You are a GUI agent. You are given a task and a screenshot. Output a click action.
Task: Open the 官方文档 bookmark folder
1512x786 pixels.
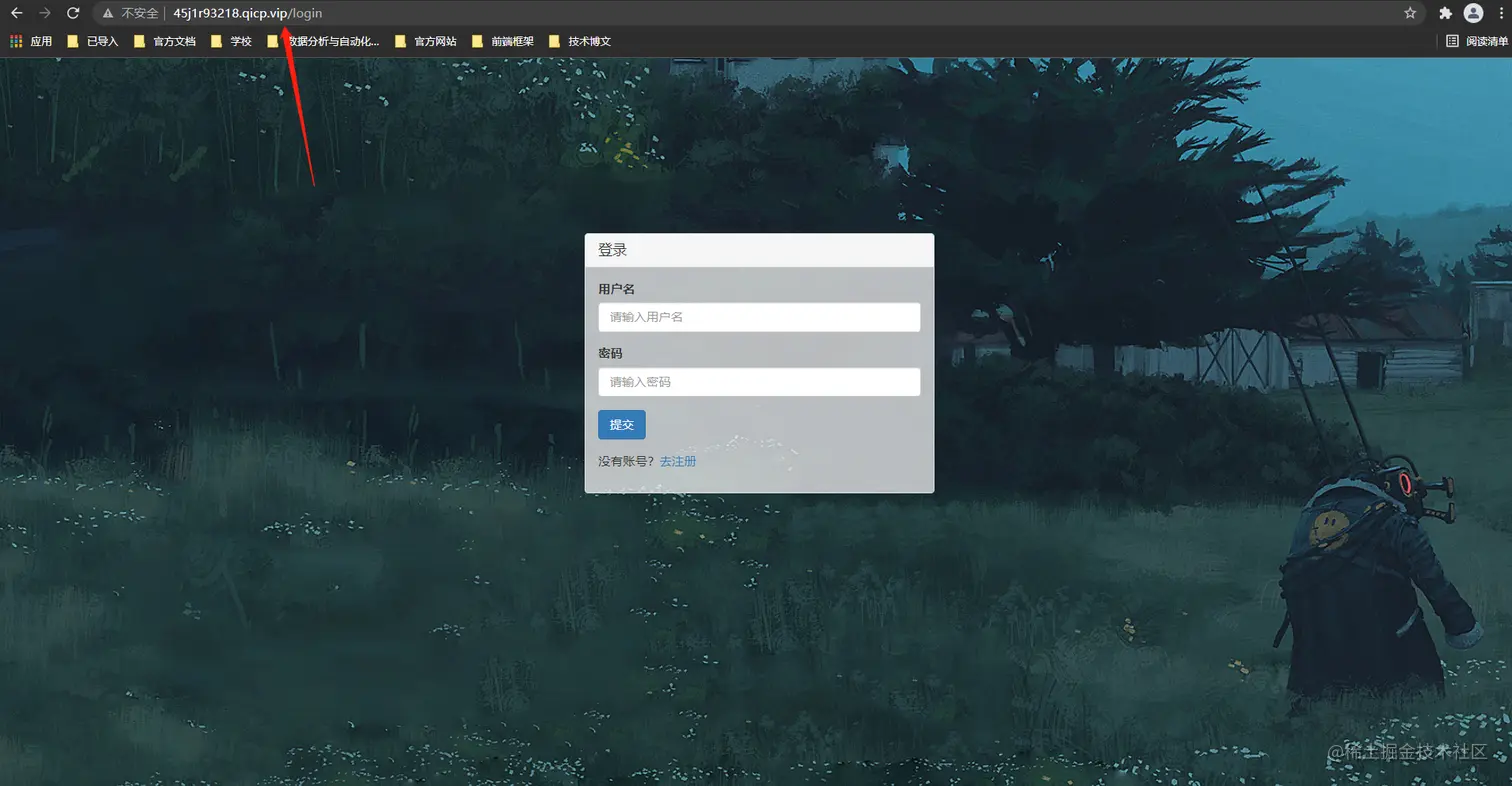pos(165,41)
